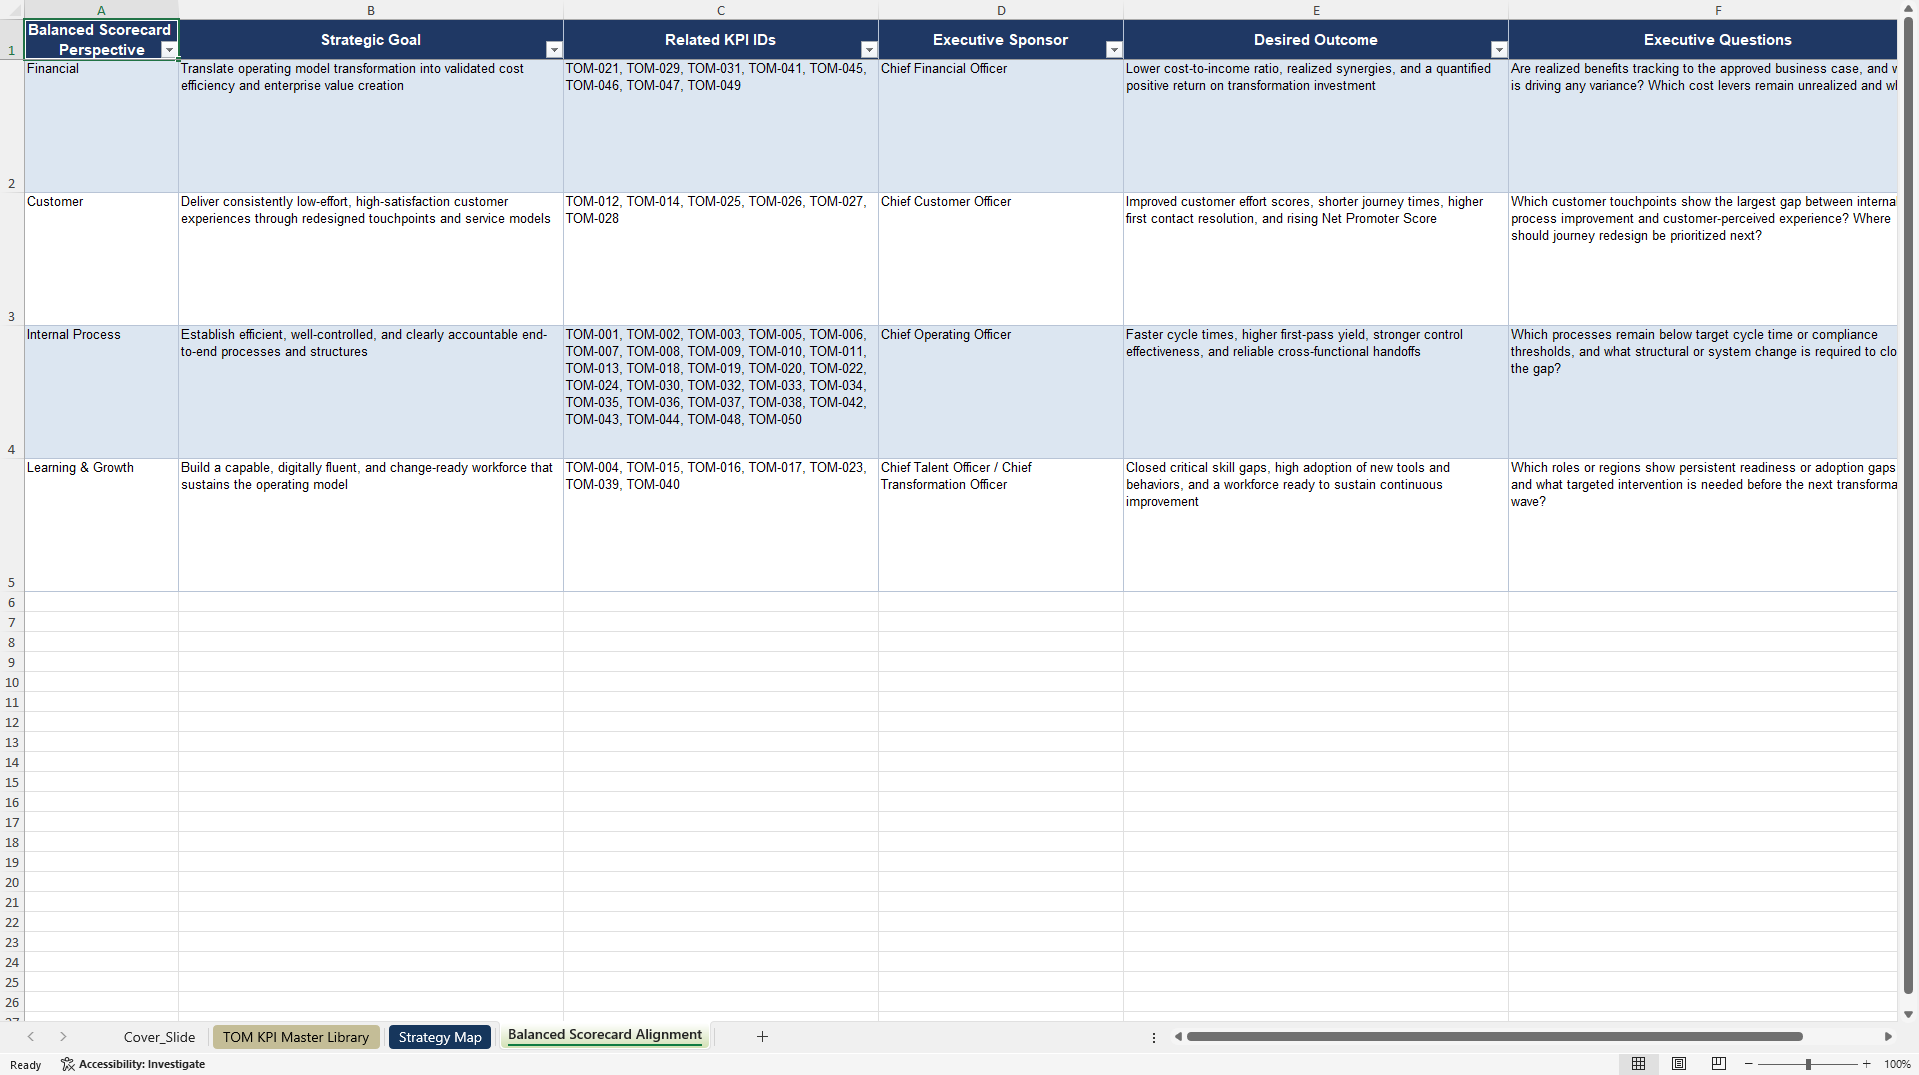Viewport: 1919px width, 1075px height.
Task: Select row 2 header
Action: click(x=12, y=126)
